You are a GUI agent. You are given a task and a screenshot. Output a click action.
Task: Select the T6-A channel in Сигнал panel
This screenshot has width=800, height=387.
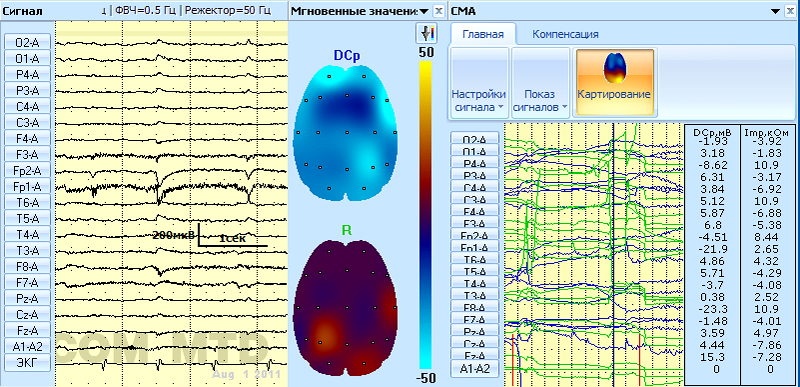click(28, 202)
